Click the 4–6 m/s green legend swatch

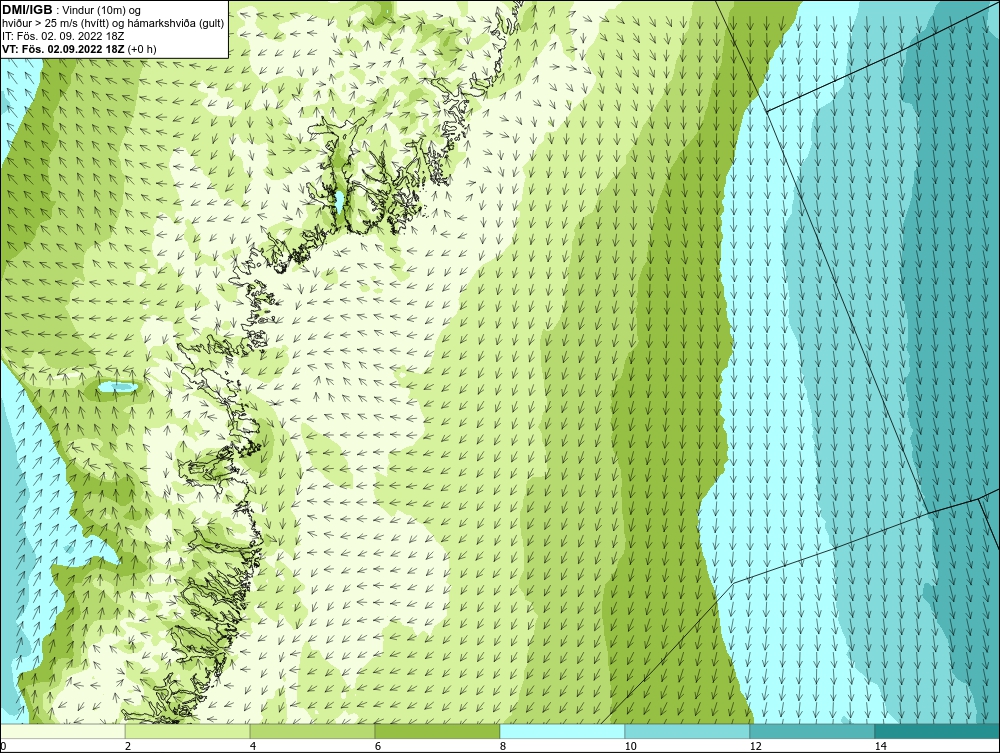(x=312, y=731)
